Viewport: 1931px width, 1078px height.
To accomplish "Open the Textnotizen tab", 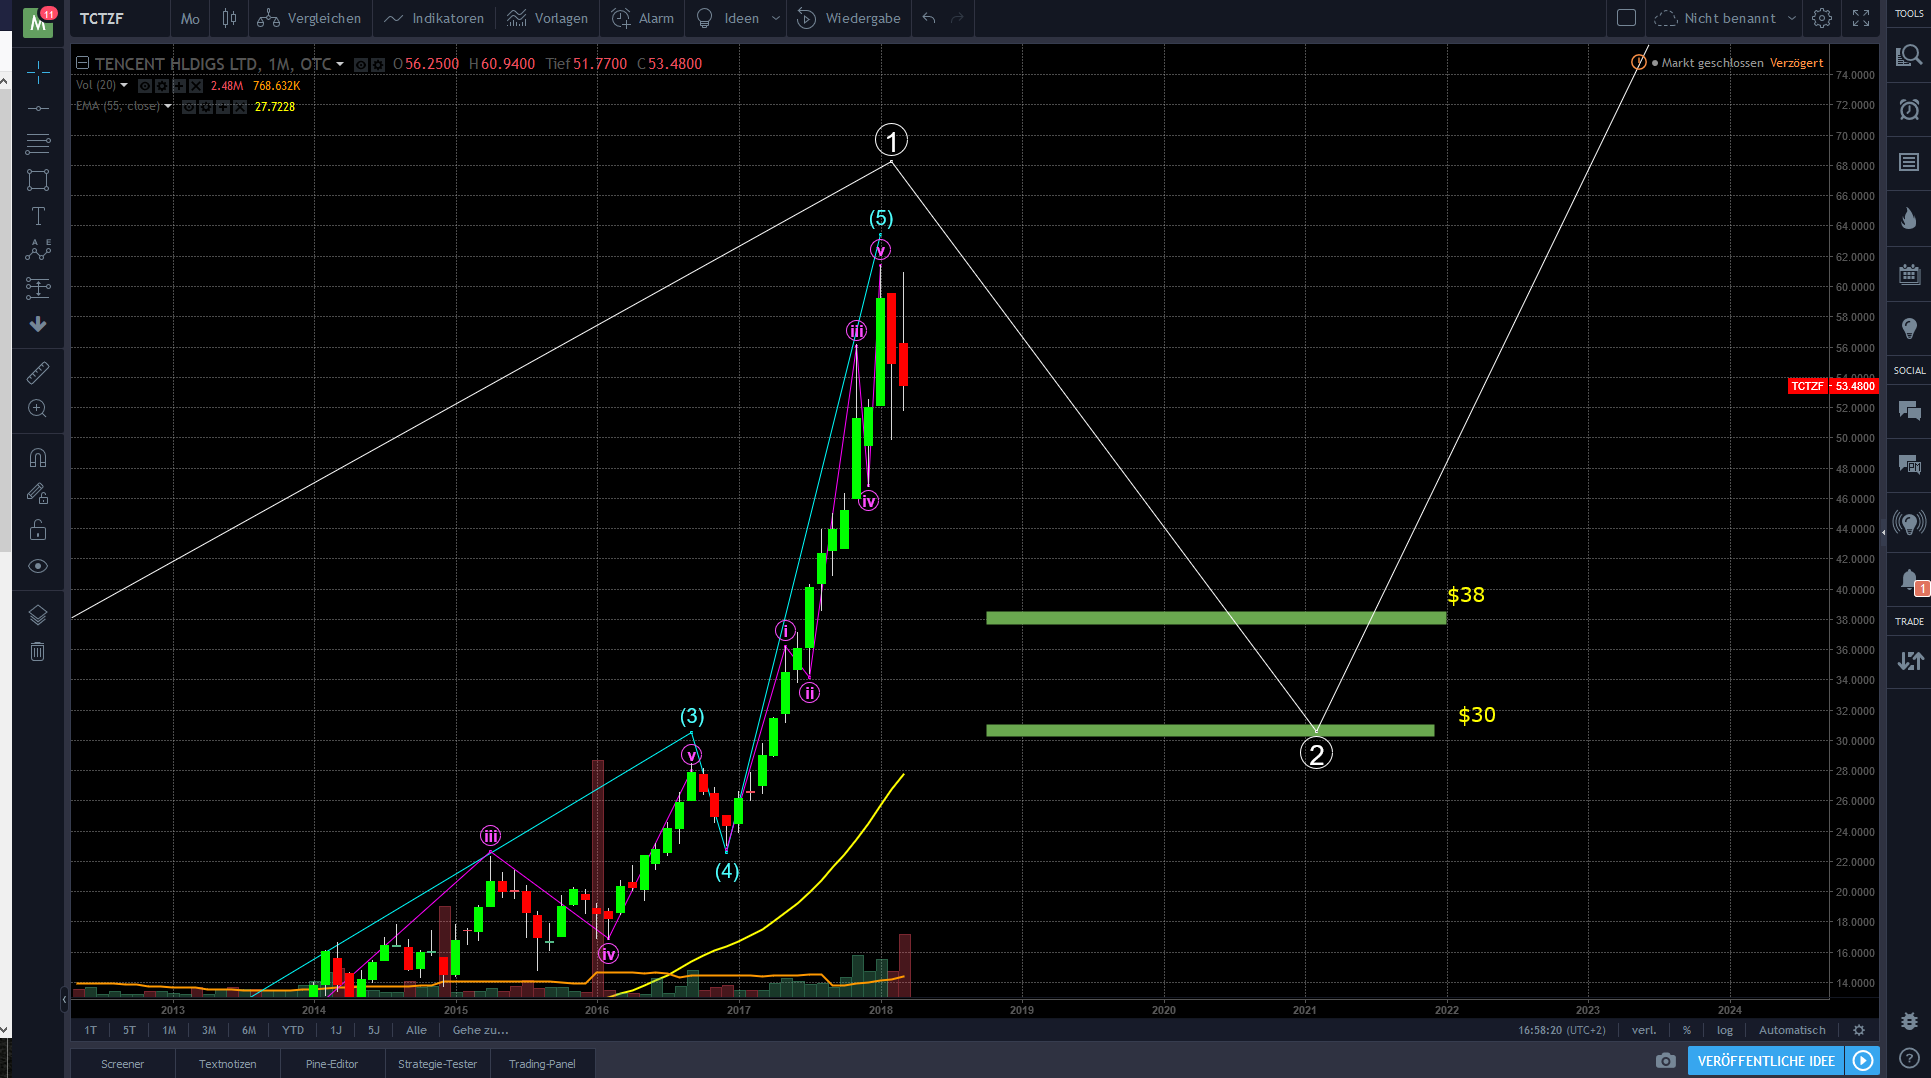I will [228, 1064].
